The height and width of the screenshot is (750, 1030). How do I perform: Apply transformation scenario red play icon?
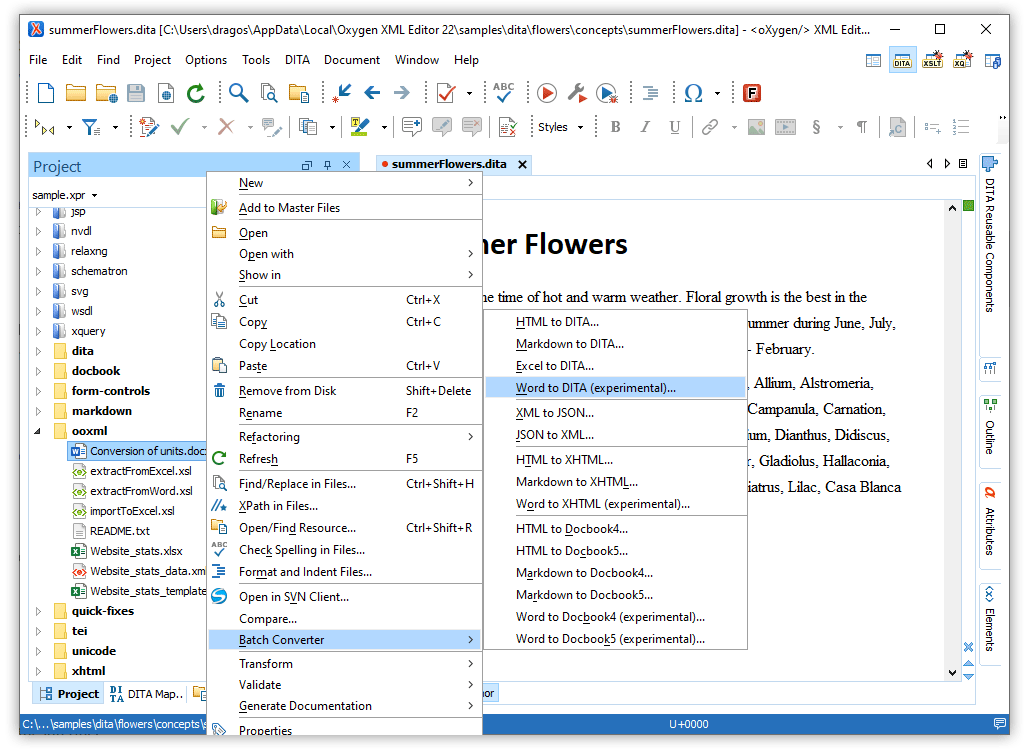point(547,93)
